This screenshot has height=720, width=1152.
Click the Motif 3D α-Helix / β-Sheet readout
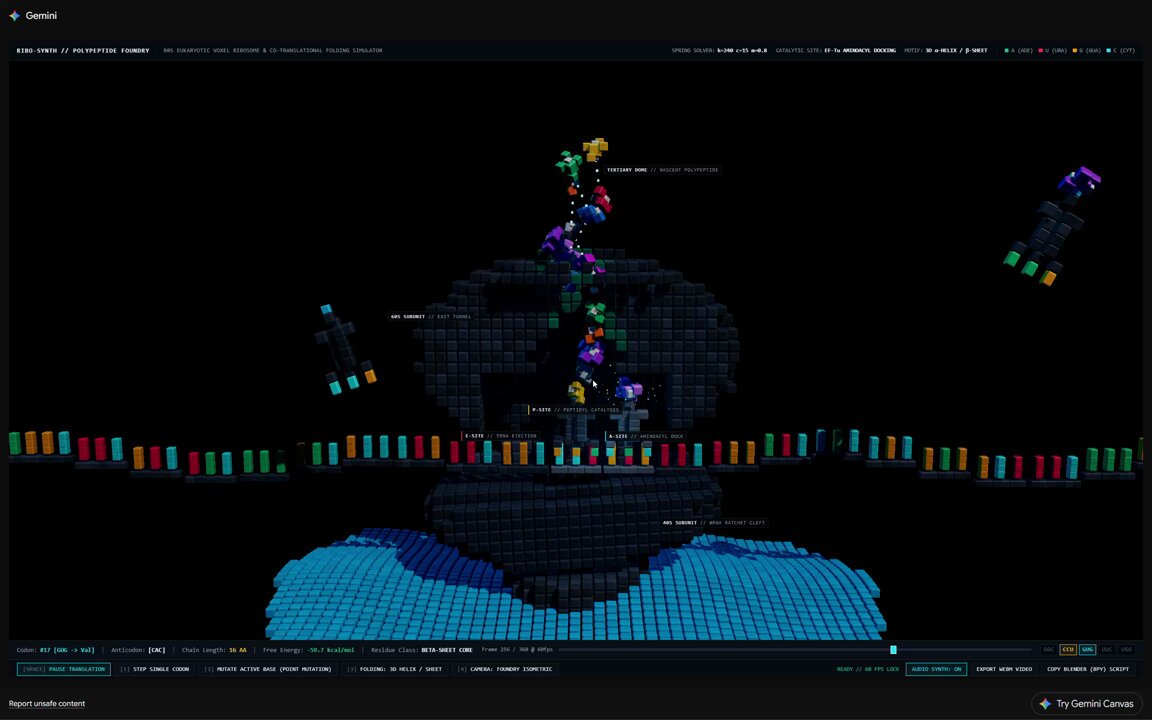point(946,51)
